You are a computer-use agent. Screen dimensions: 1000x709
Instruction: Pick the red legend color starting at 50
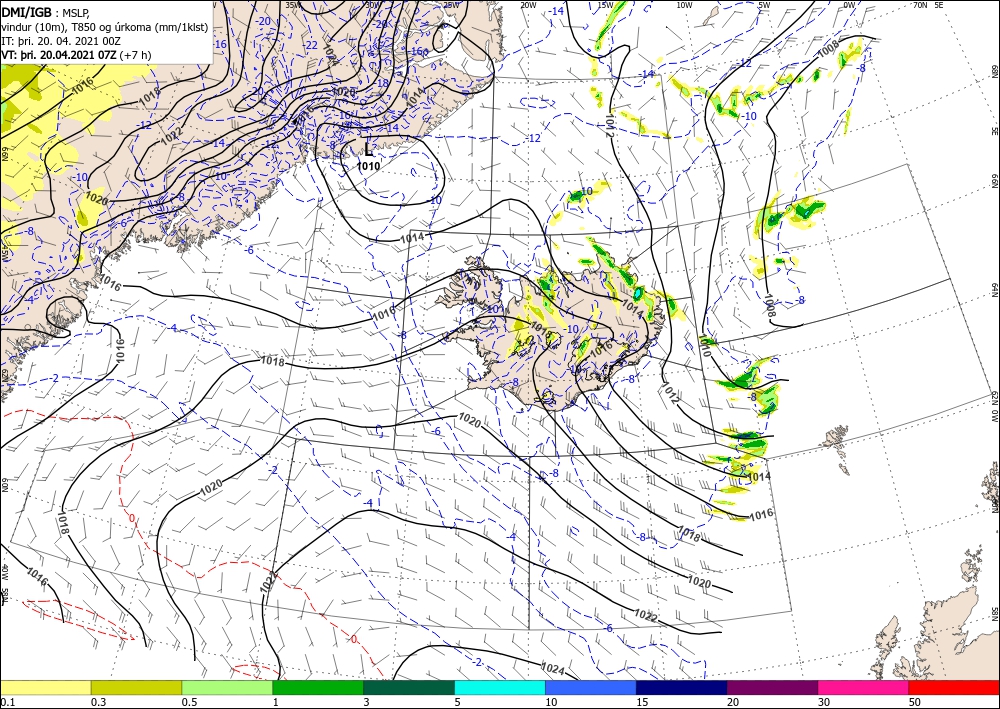954,687
